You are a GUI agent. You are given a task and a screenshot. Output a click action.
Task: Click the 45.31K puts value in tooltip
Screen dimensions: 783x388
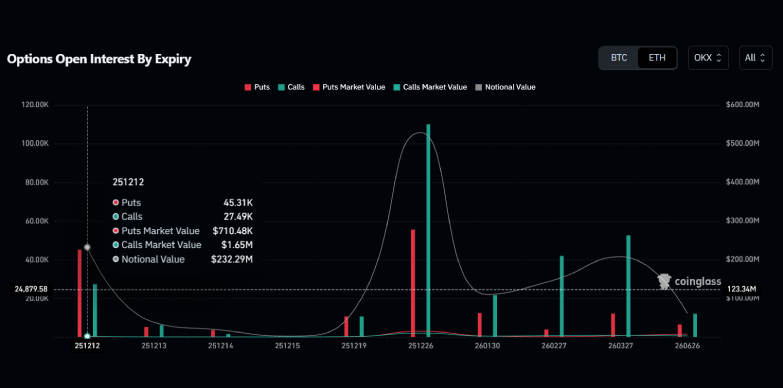coord(238,203)
